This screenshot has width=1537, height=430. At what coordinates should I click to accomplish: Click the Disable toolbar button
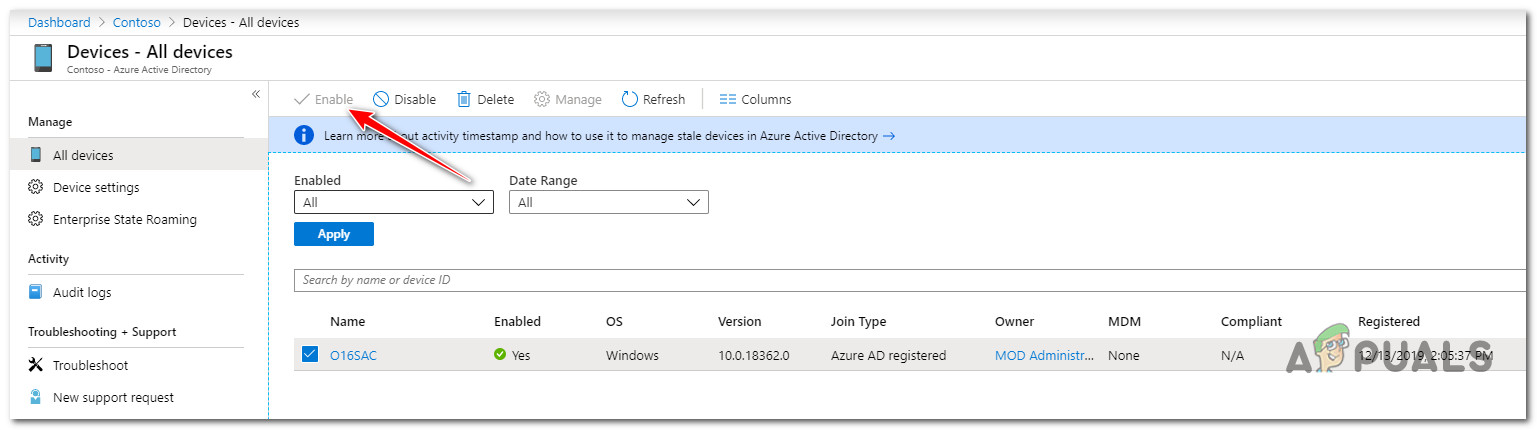click(x=405, y=99)
